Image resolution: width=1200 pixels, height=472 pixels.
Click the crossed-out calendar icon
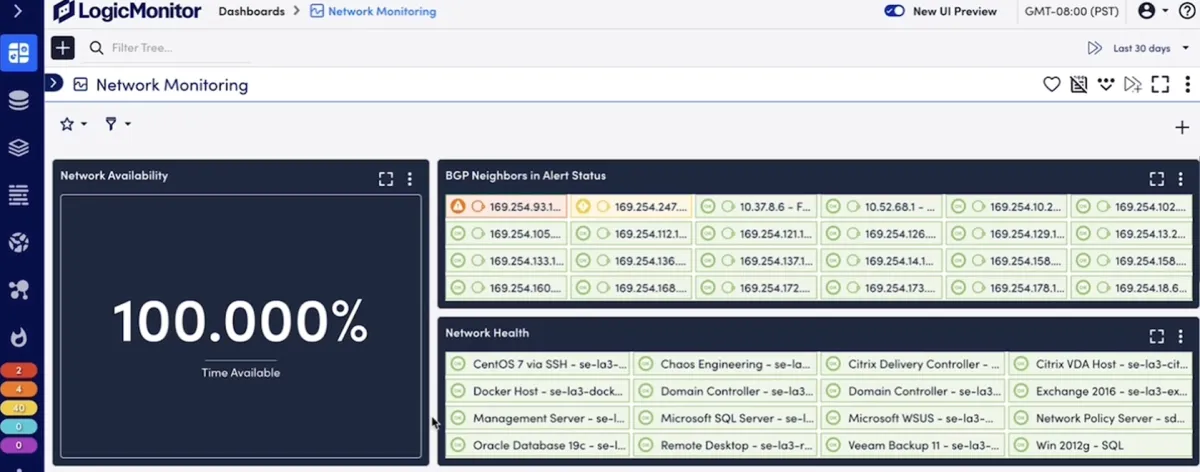[x=1078, y=85]
